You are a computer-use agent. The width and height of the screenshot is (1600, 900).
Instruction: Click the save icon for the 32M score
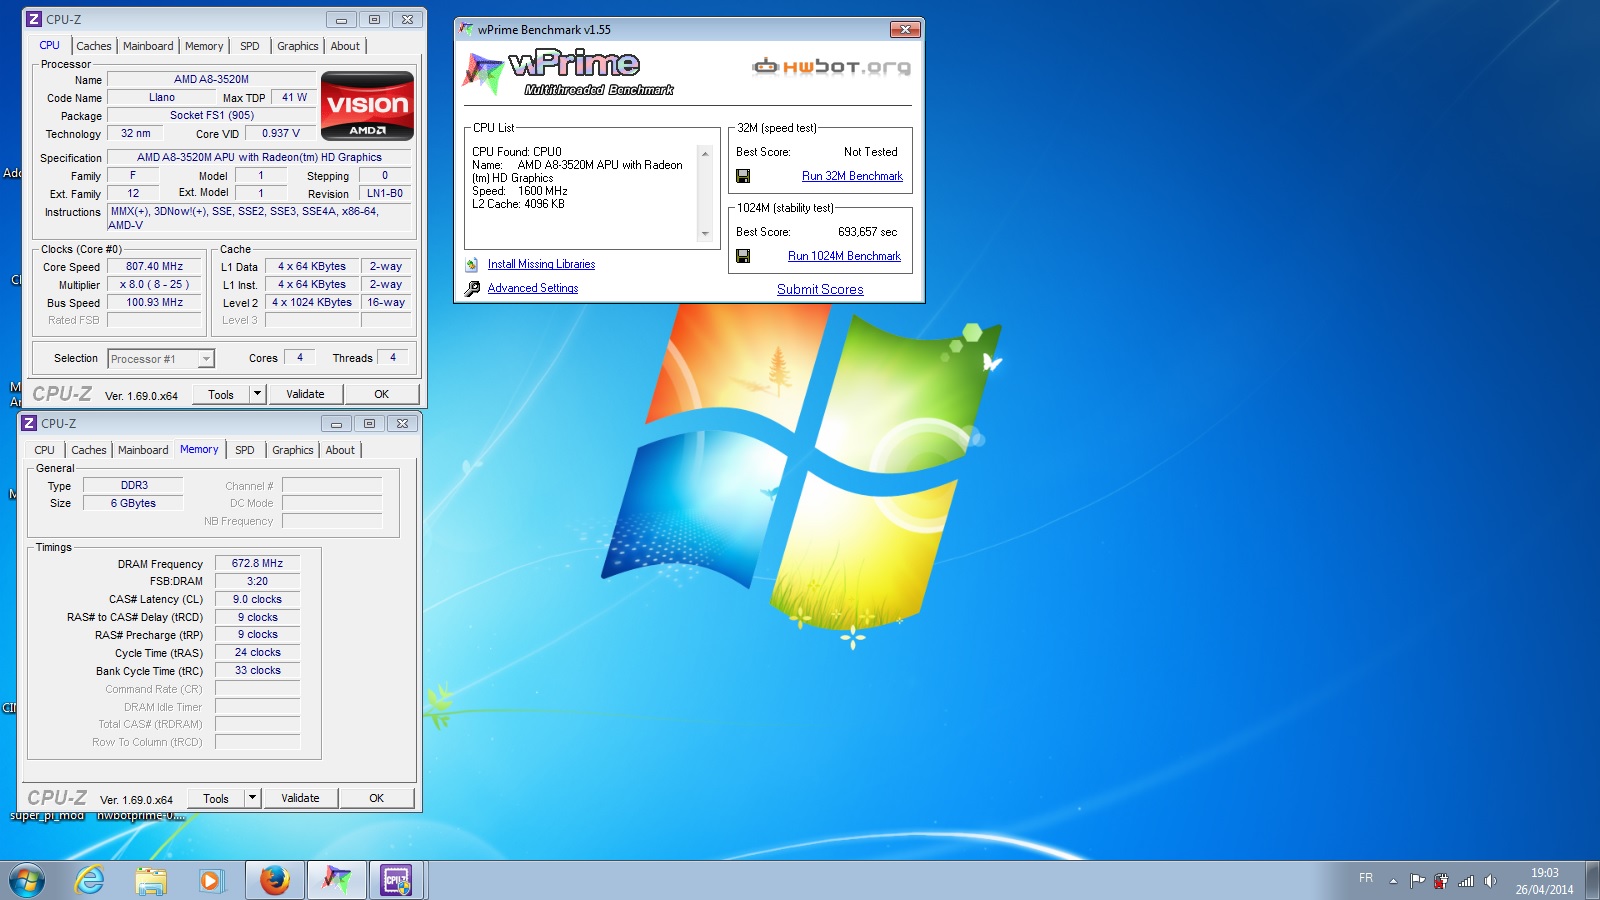pyautogui.click(x=743, y=176)
